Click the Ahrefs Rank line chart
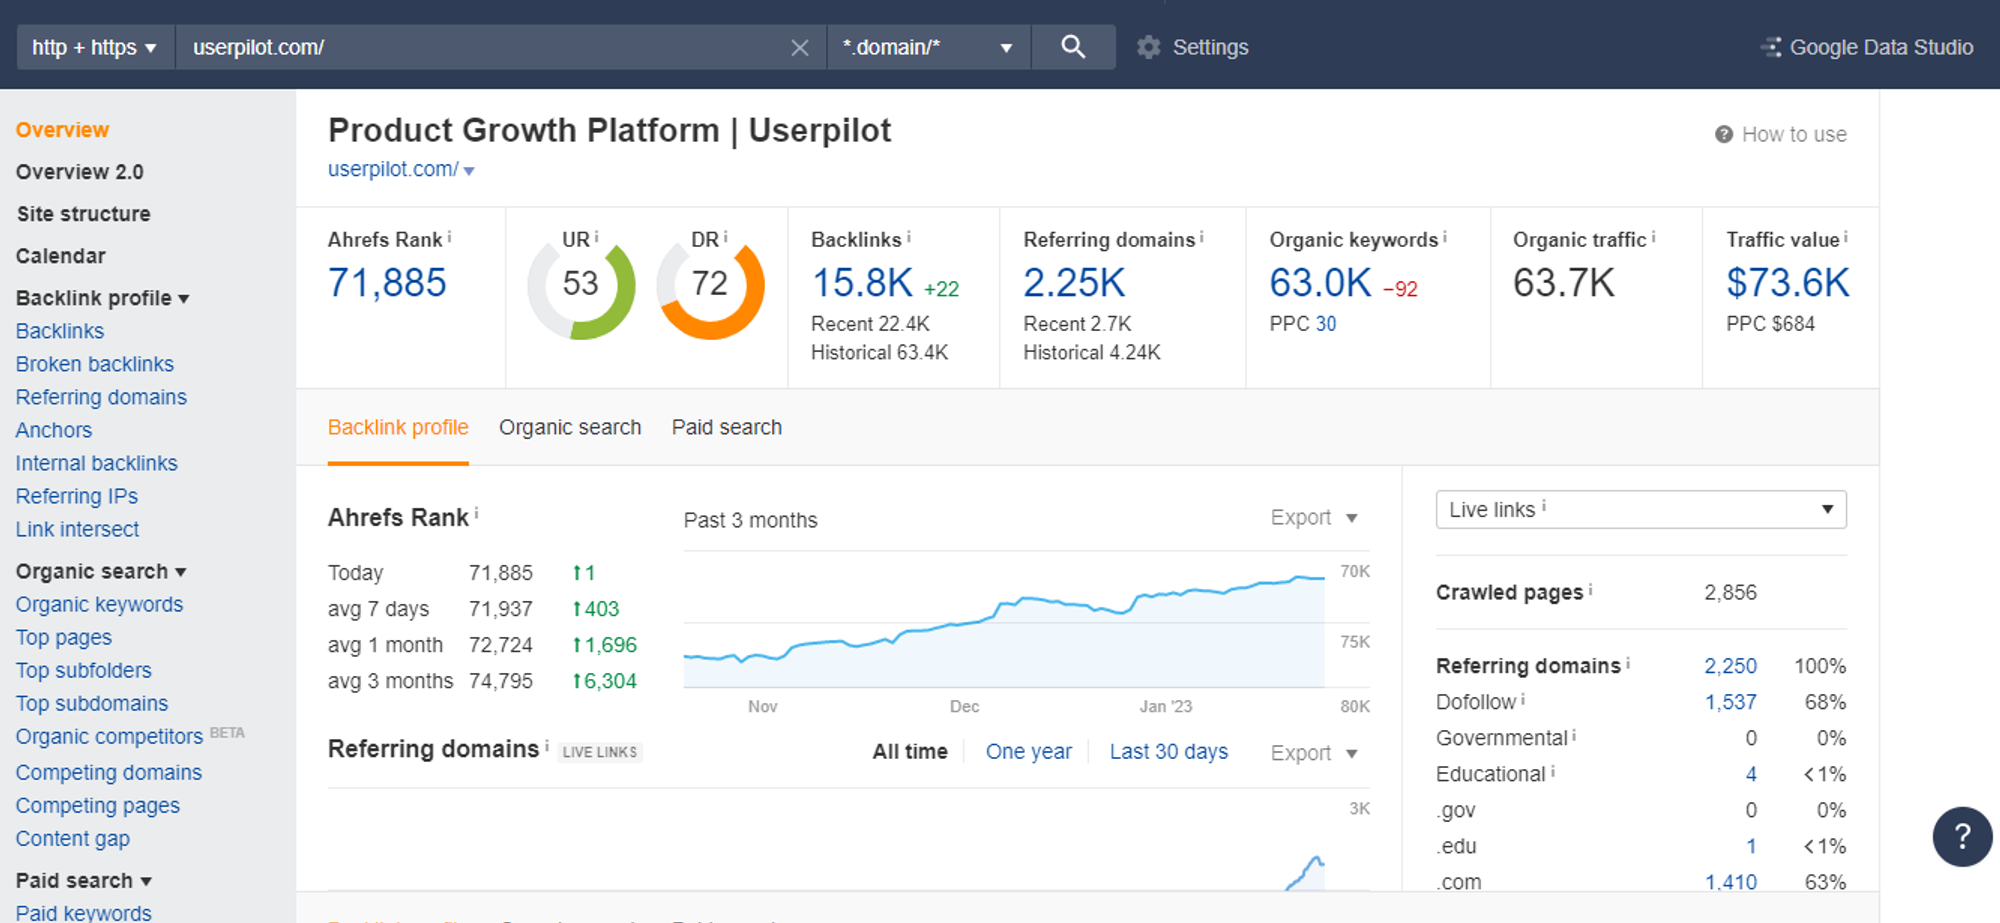 pyautogui.click(x=1005, y=630)
